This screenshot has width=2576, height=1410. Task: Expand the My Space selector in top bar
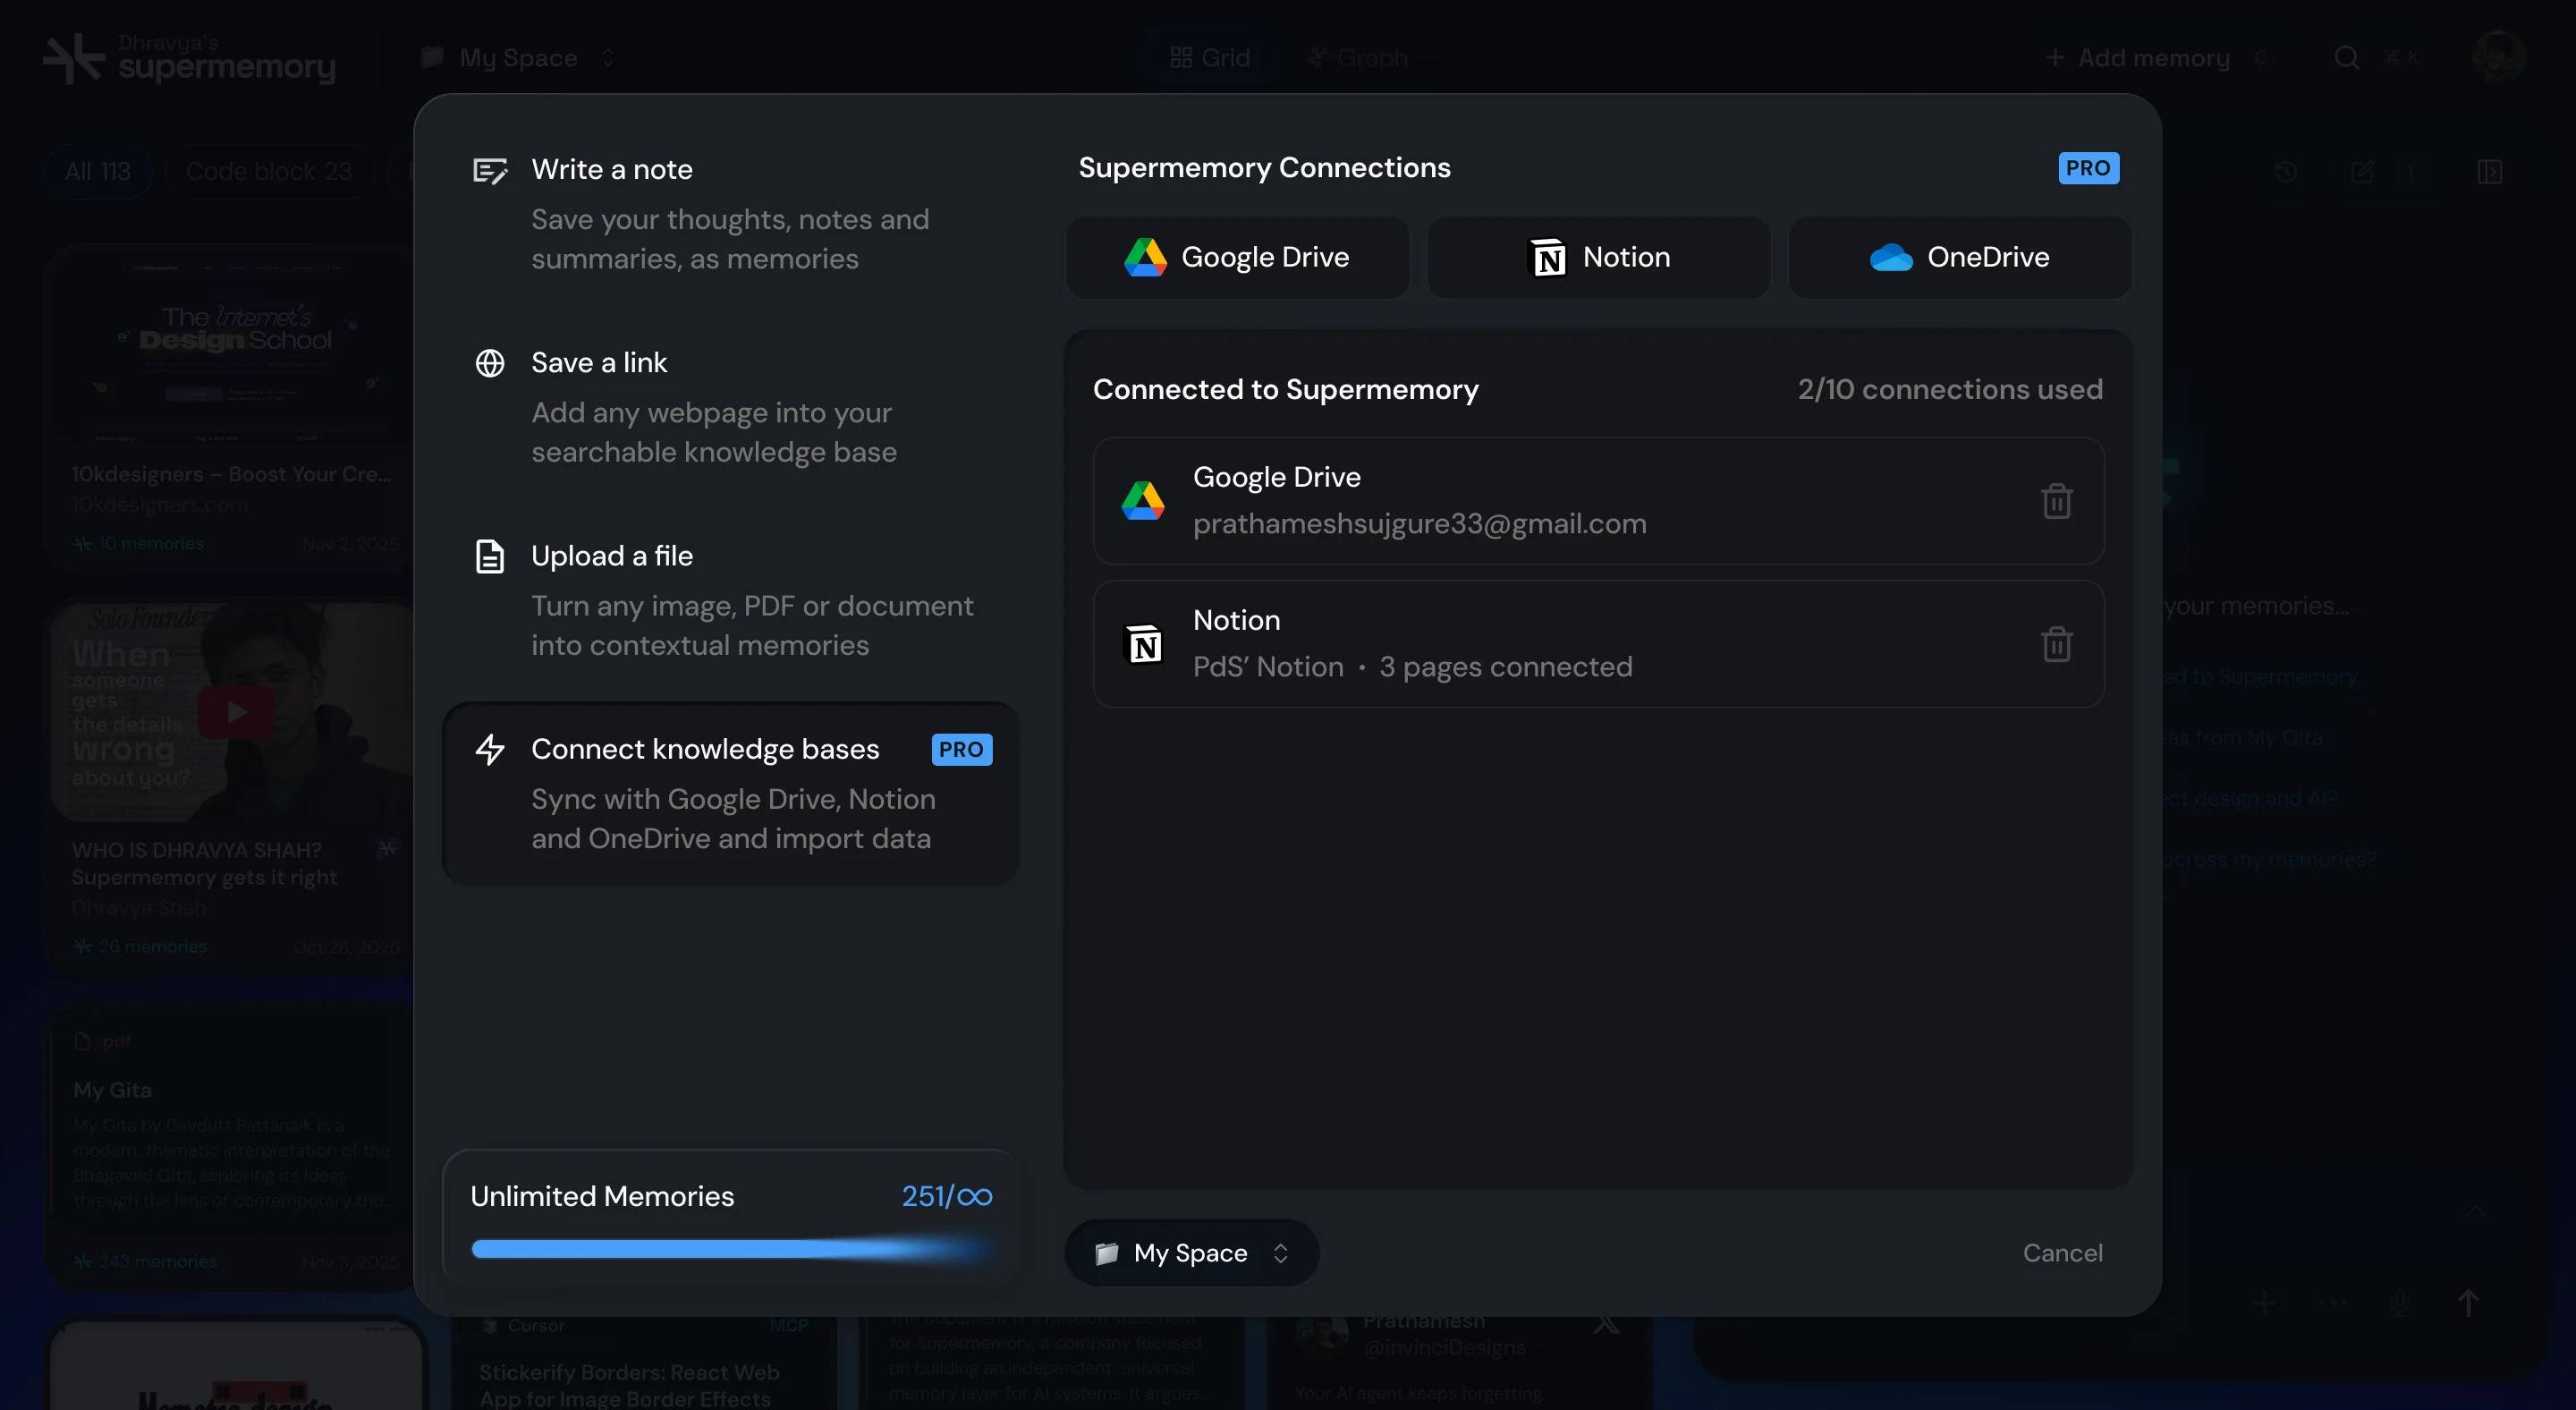pos(518,58)
